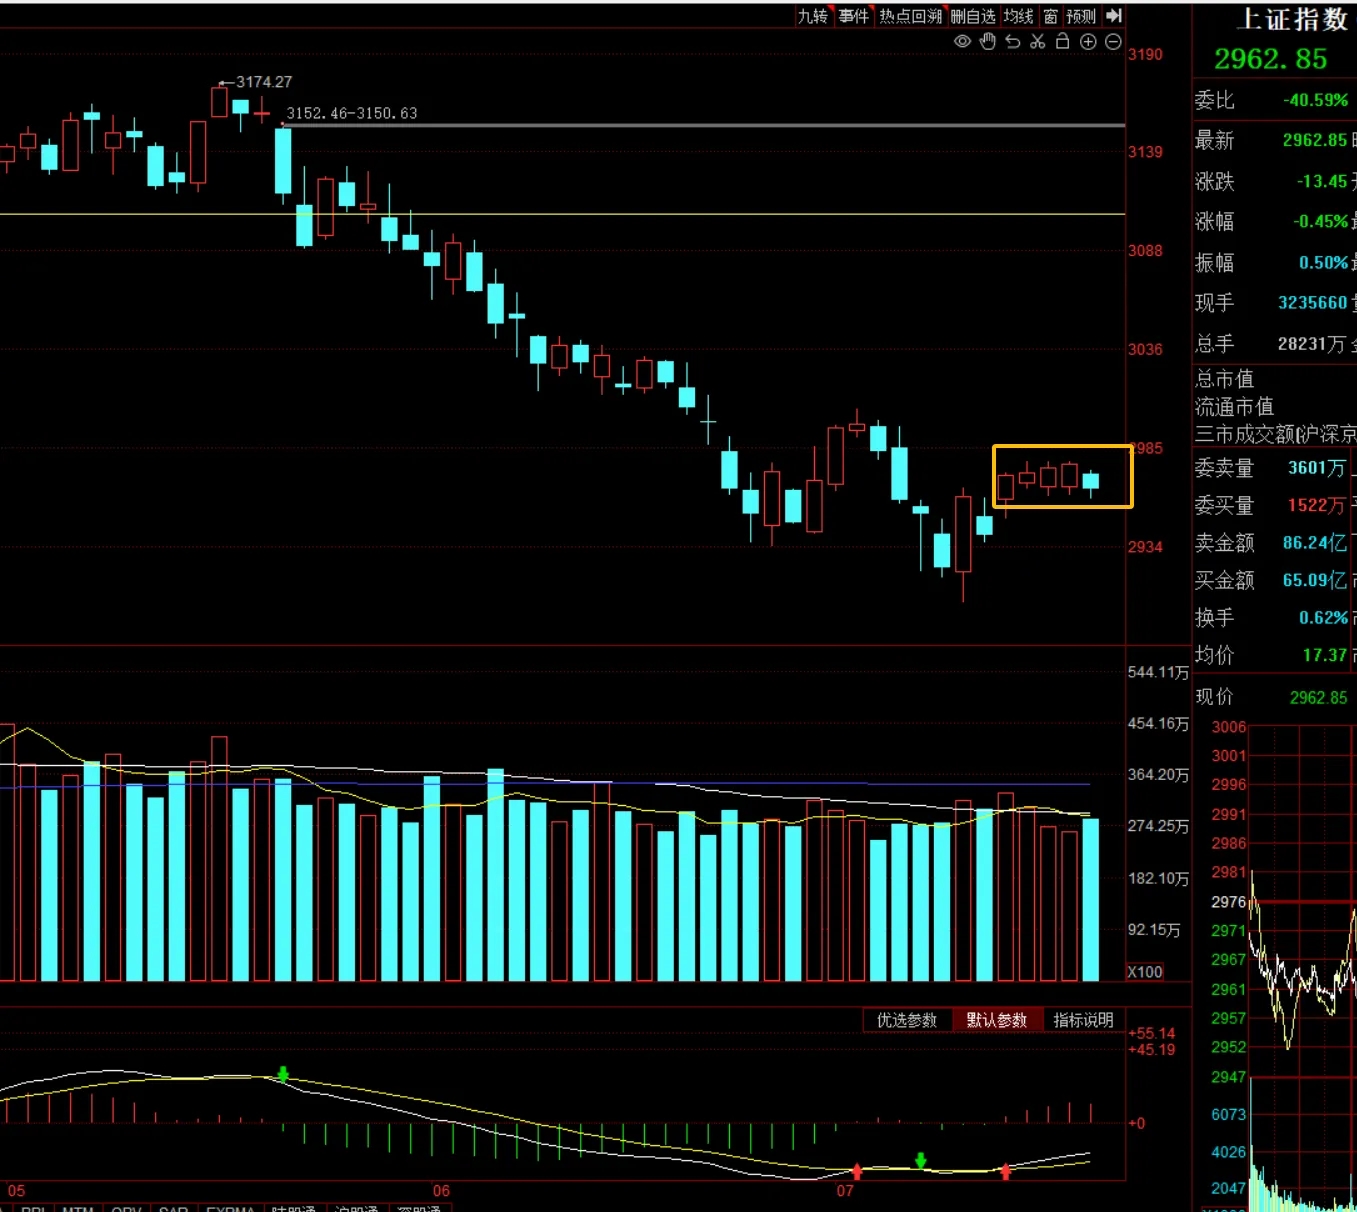Click the 涨跌 -13.45 value

(x=1322, y=181)
